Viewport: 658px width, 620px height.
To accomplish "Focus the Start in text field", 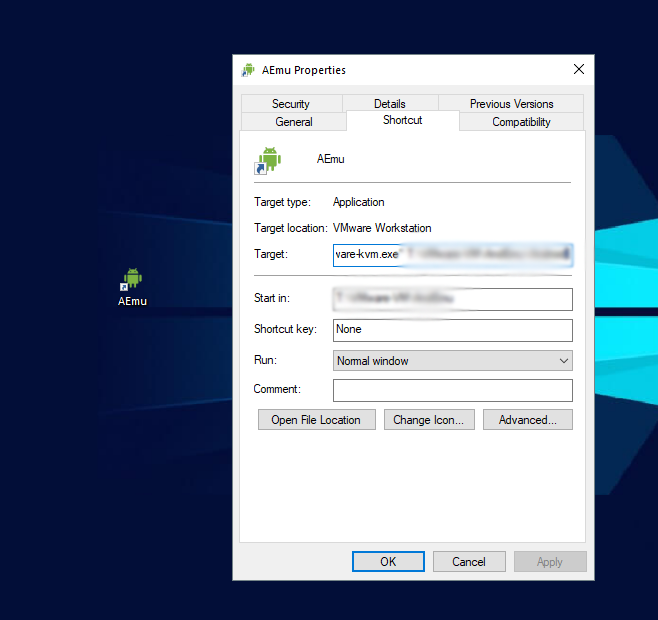I will [x=452, y=299].
